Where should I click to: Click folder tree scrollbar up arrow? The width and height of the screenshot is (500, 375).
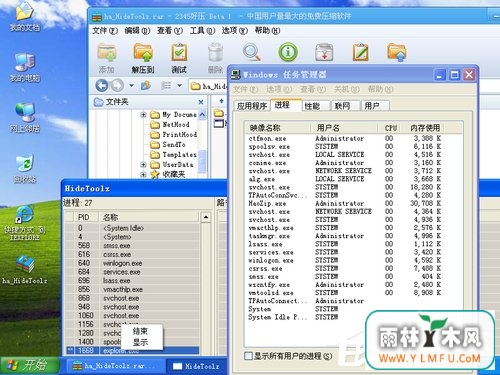point(202,115)
